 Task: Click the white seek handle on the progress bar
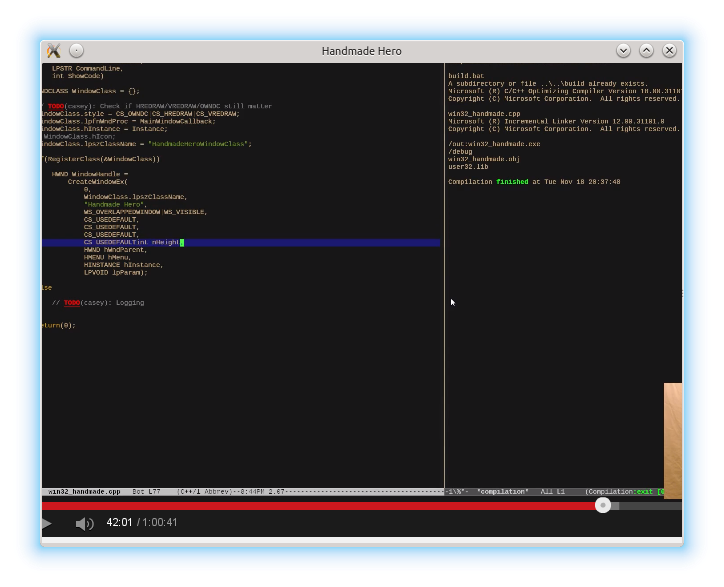[603, 506]
